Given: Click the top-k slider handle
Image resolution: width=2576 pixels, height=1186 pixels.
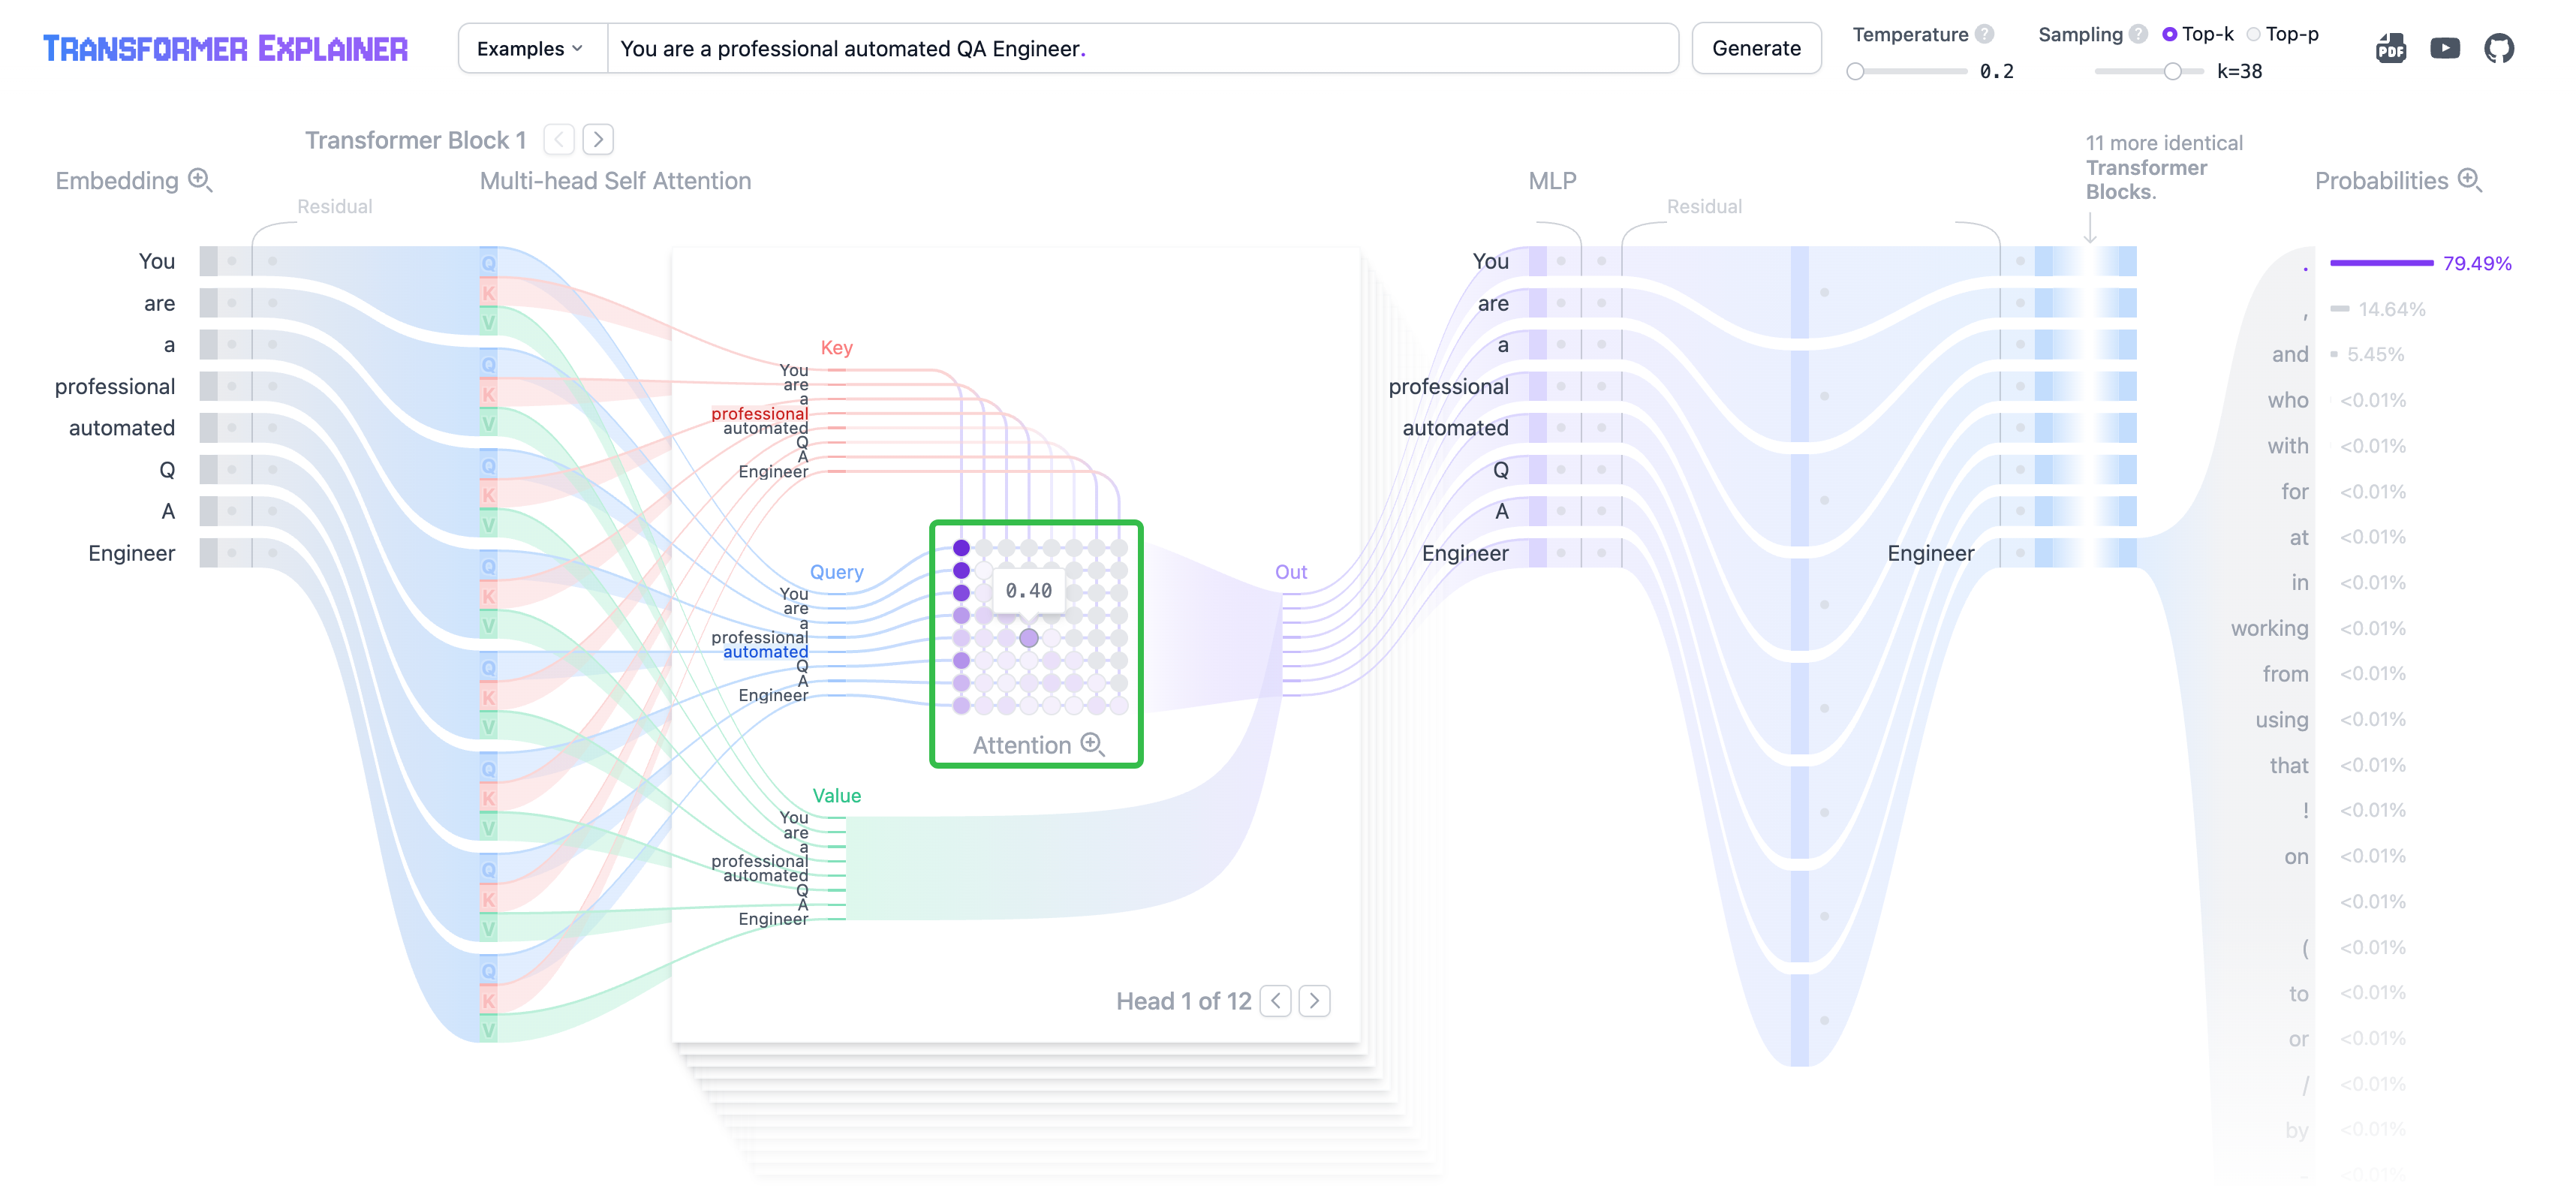Looking at the screenshot, I should coord(2172,71).
